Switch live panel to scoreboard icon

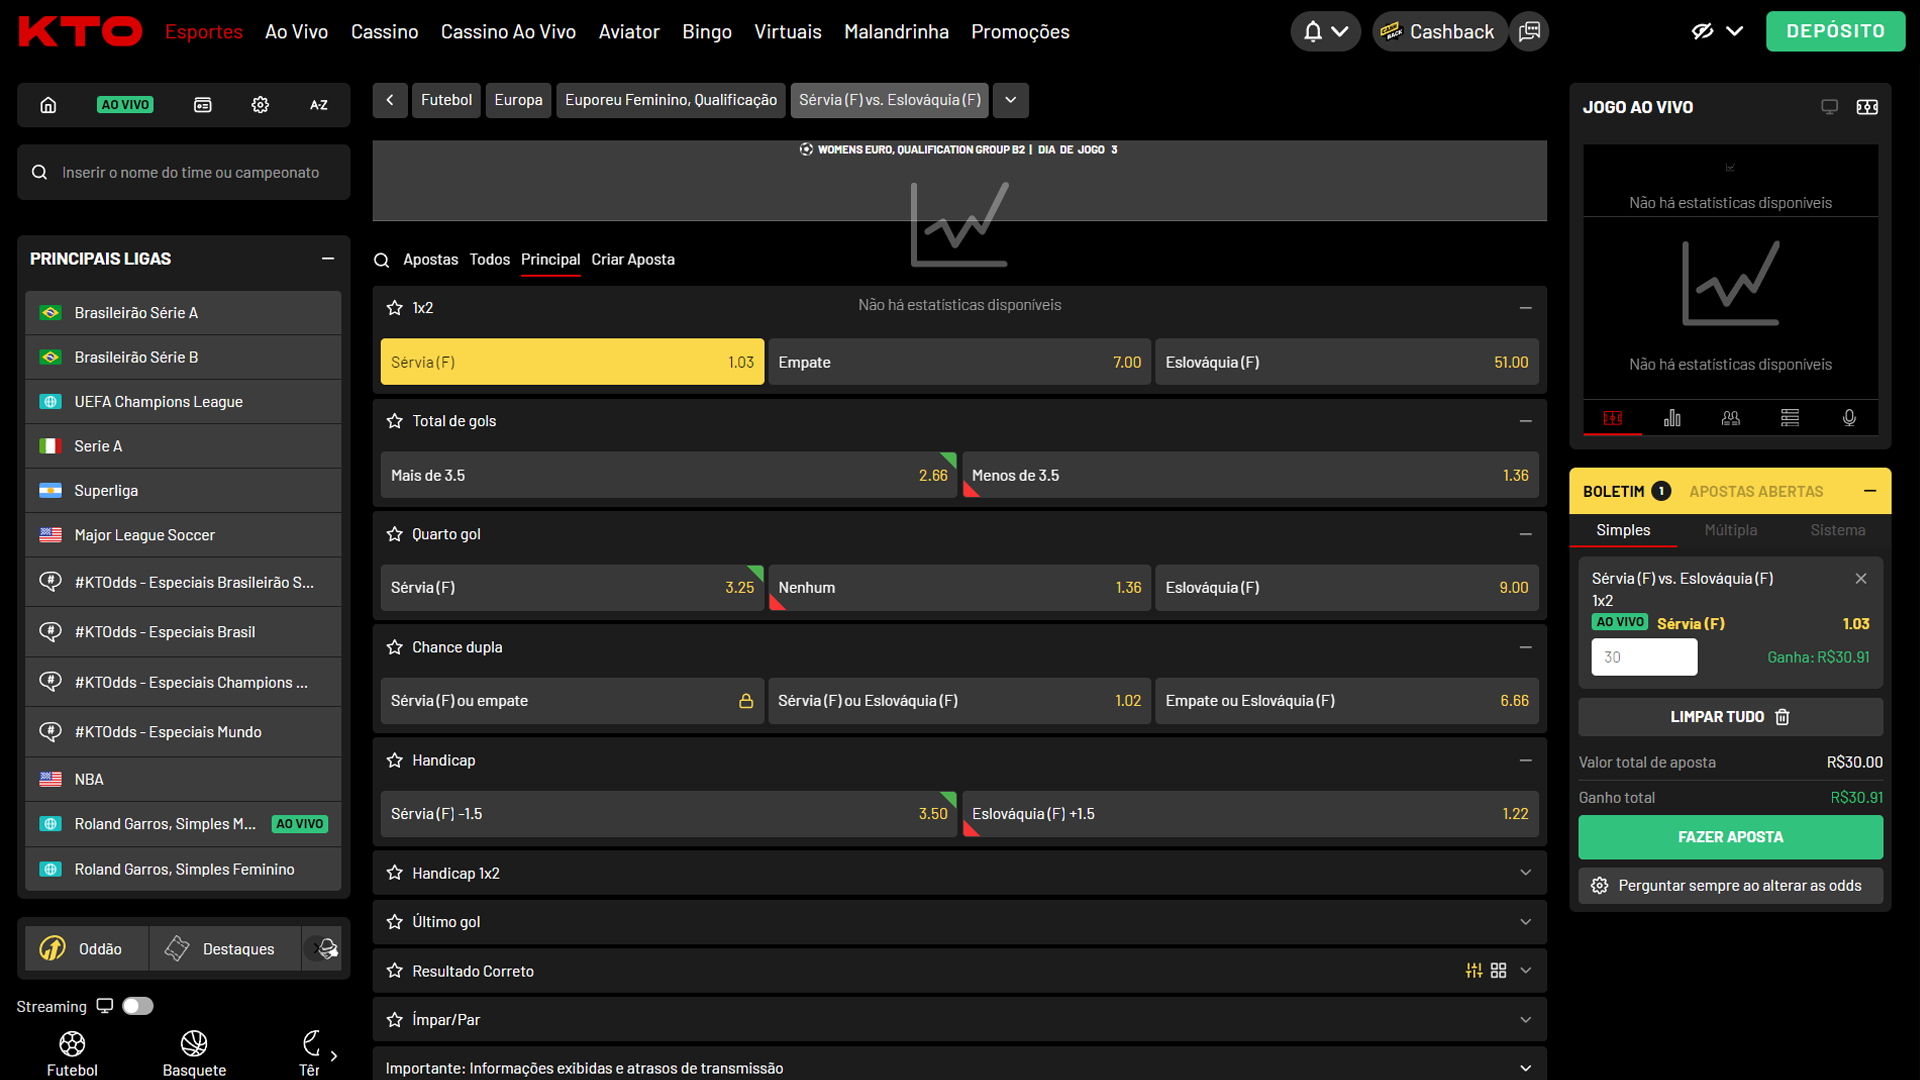(x=1867, y=107)
